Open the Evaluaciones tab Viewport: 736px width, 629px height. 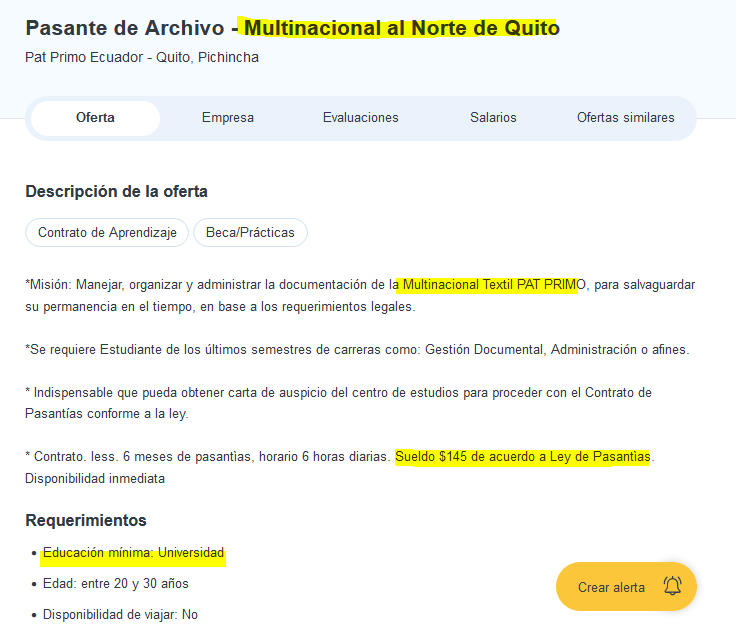[360, 118]
